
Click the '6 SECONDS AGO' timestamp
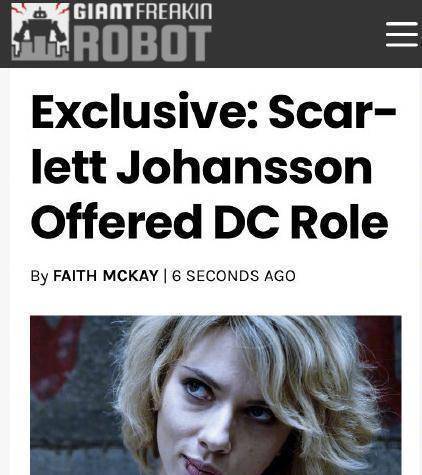pyautogui.click(x=234, y=276)
